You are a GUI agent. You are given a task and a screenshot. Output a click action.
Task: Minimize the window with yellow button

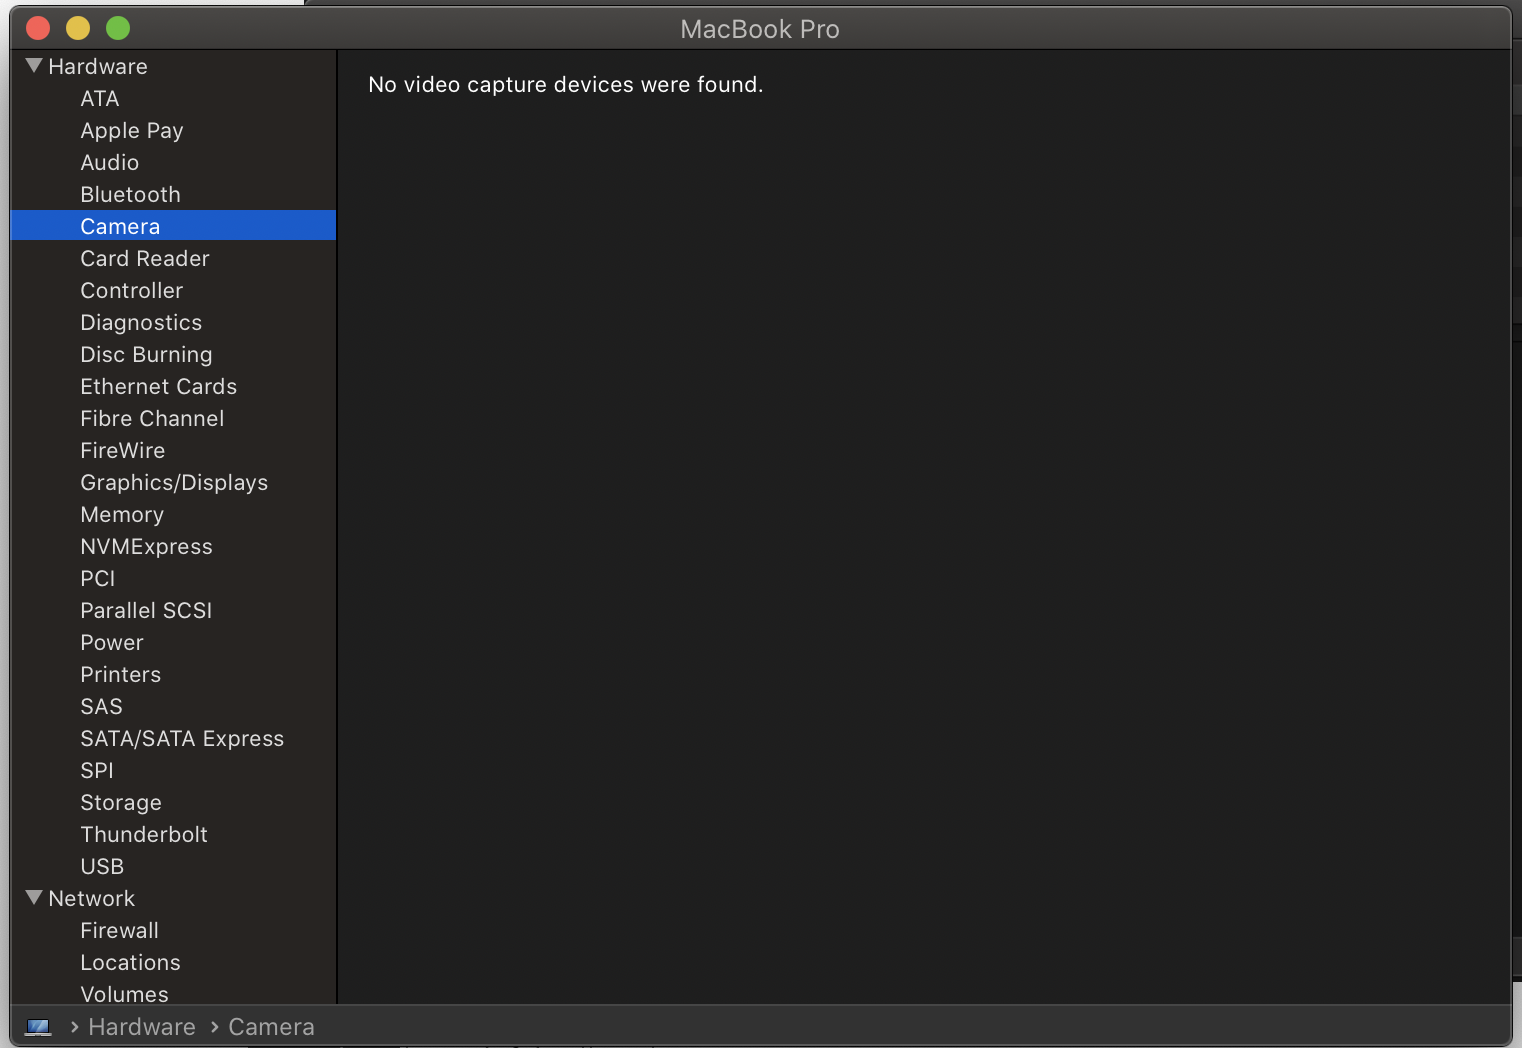(x=78, y=28)
